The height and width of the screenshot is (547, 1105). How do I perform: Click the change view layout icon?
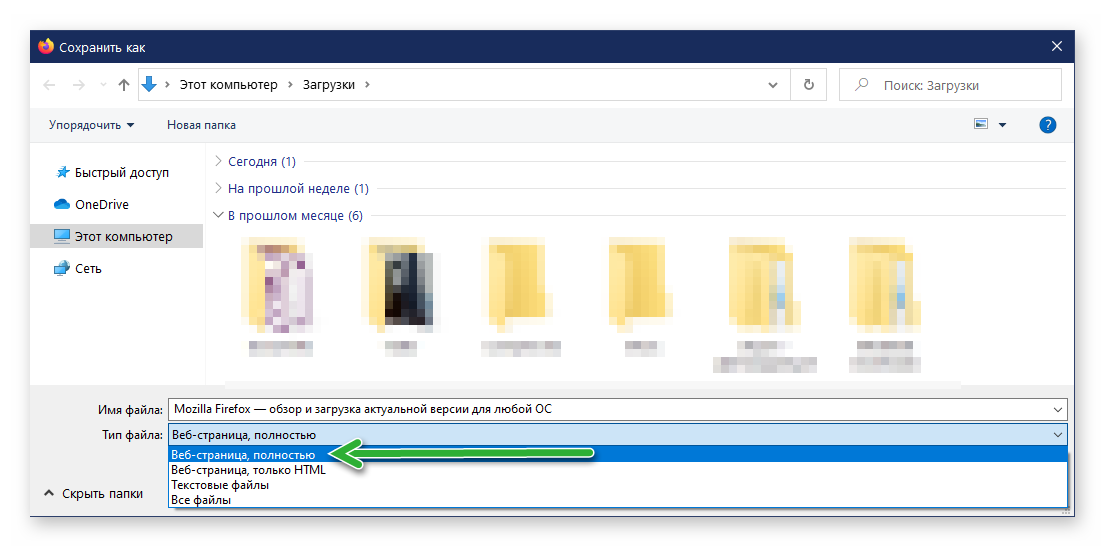click(981, 125)
